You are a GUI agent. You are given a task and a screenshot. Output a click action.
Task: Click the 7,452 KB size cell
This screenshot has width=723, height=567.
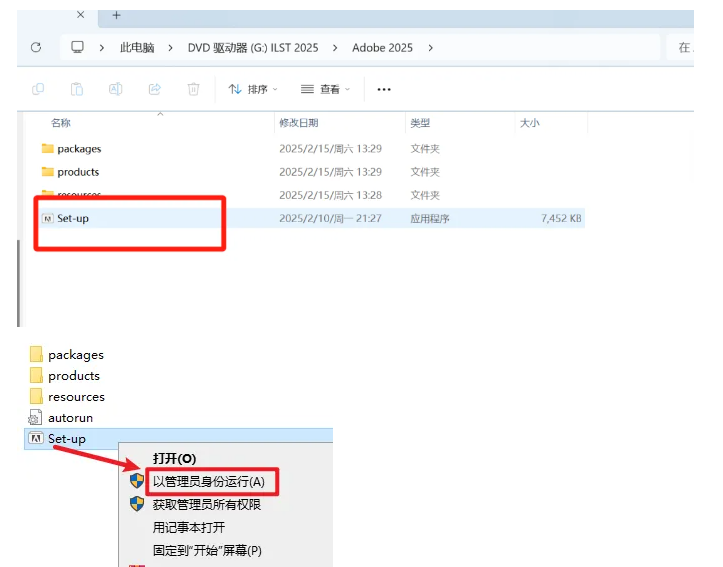tap(561, 218)
